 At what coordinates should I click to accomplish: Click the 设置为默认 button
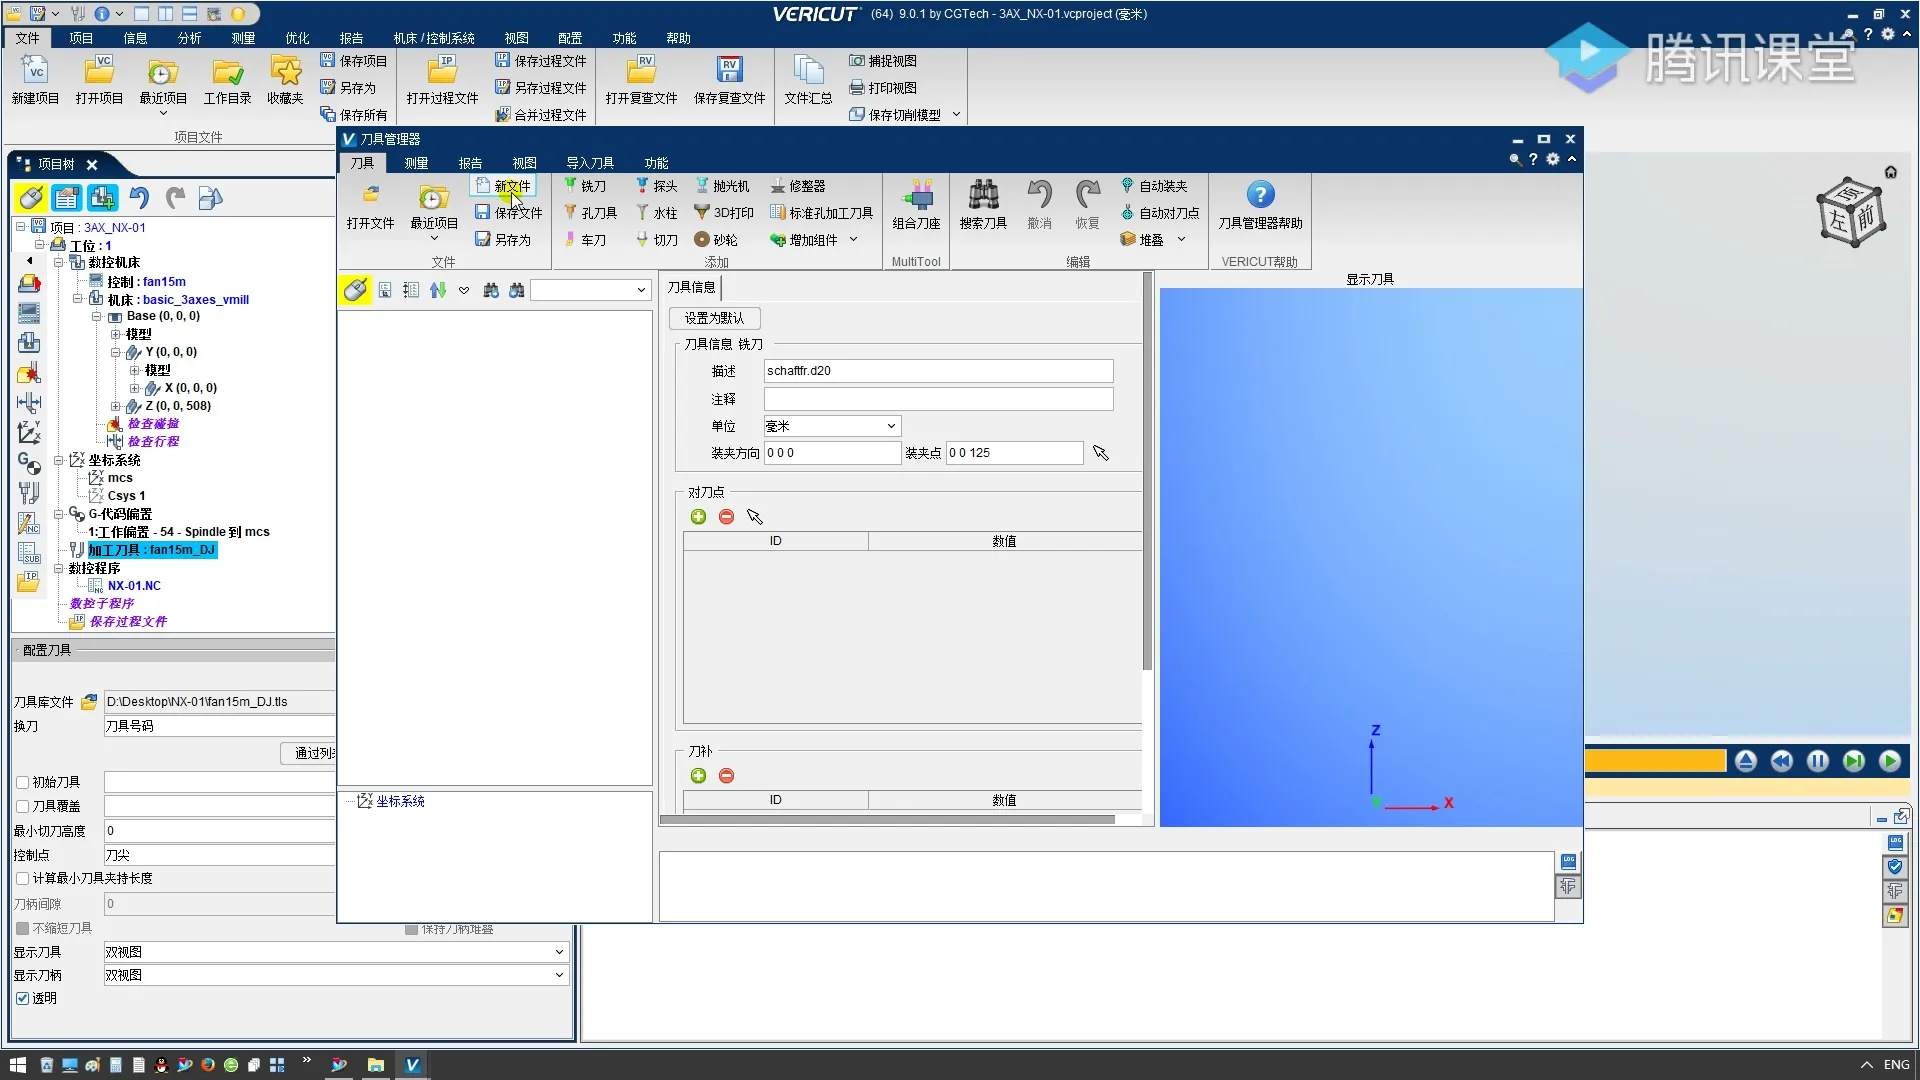[714, 318]
